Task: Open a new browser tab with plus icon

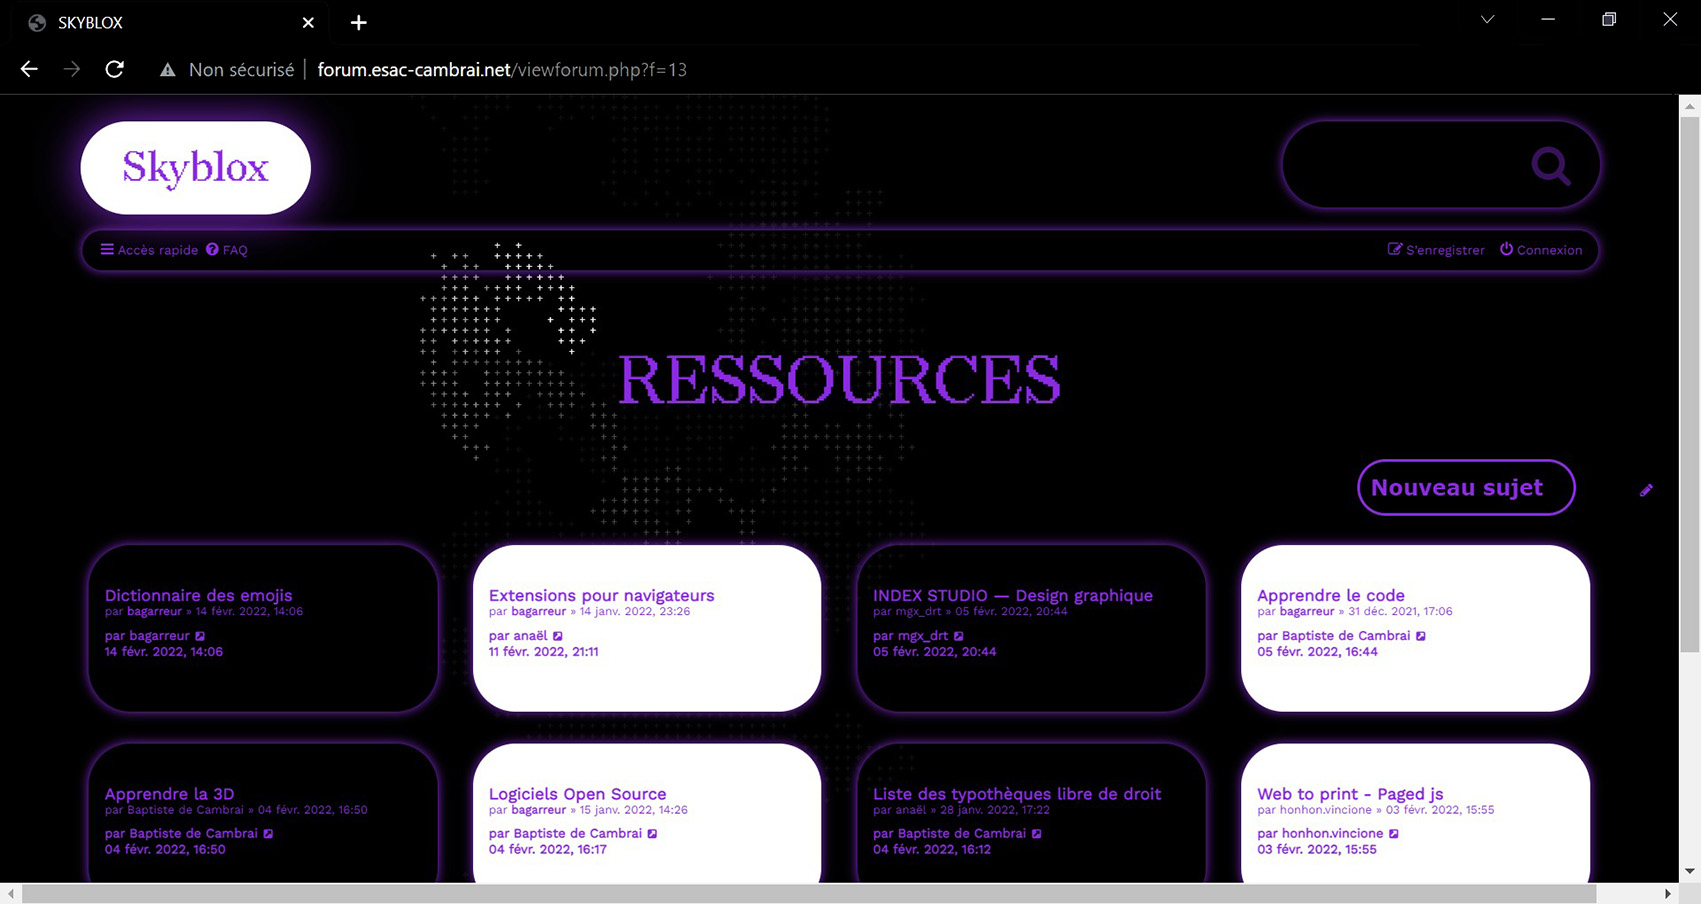Action: (358, 23)
